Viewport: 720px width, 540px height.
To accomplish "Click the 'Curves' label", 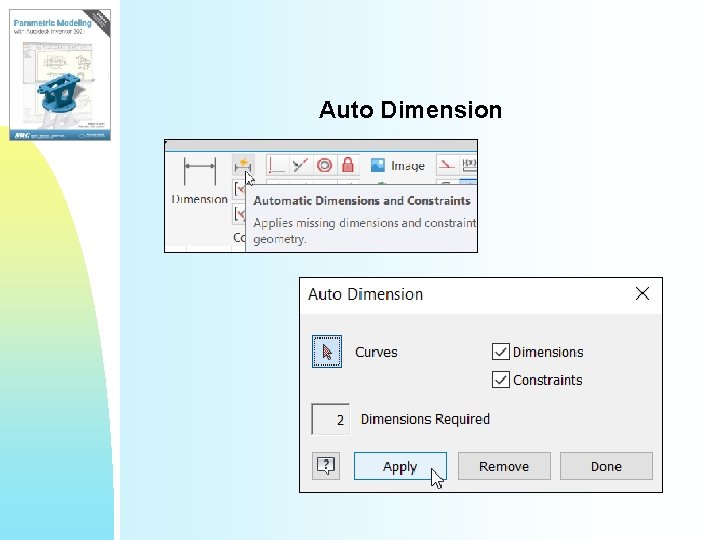I will 376,352.
